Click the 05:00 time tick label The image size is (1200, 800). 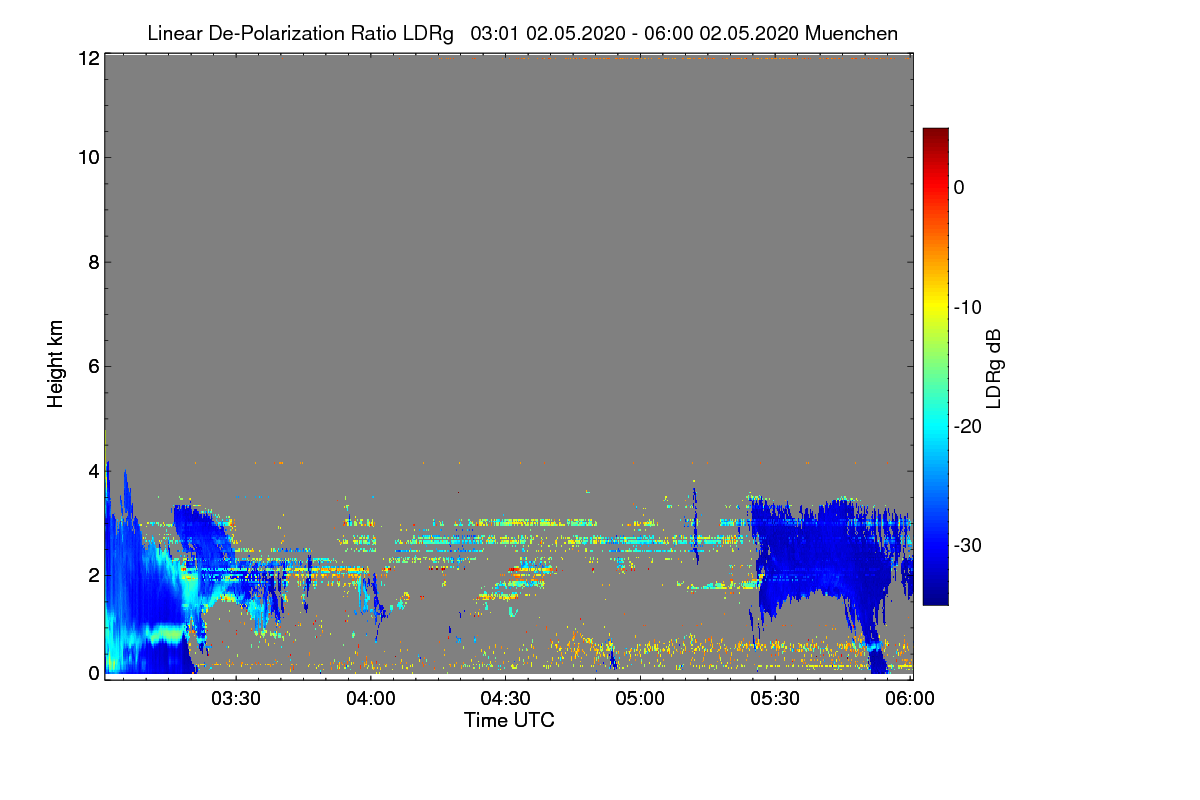pos(640,698)
